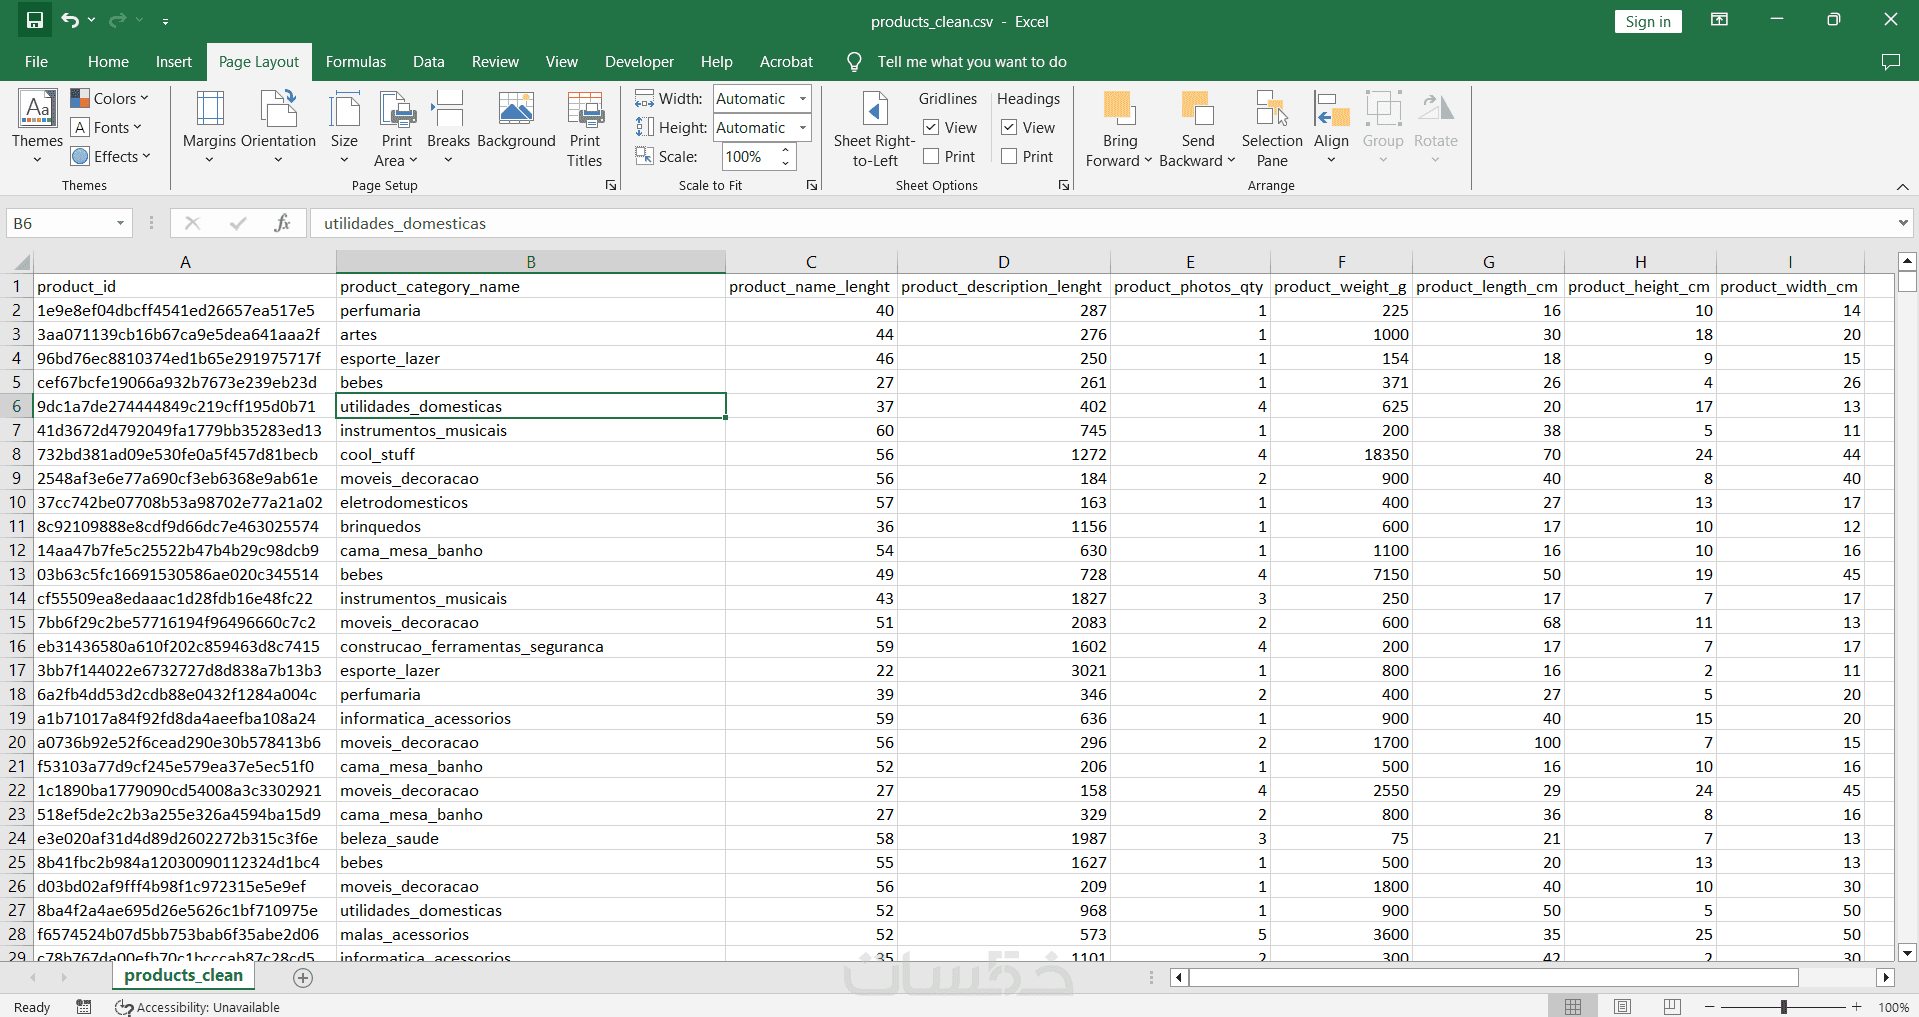Uncheck the Gridlines View checkbox
1919x1017 pixels.
[931, 128]
